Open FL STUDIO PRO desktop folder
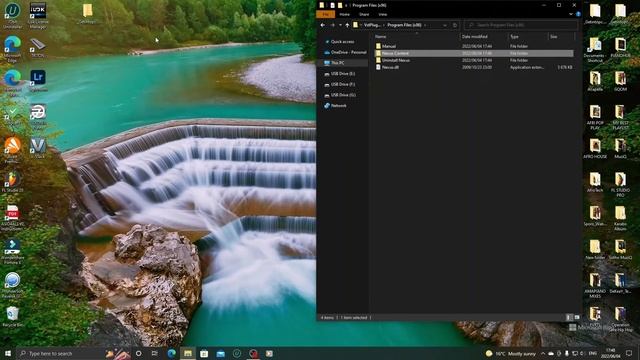The height and width of the screenshot is (360, 640). point(620,184)
